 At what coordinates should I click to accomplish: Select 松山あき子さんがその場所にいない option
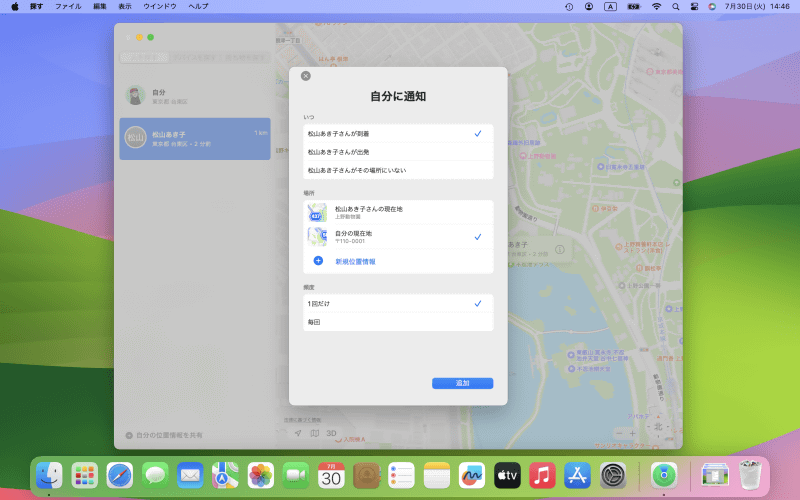click(x=398, y=170)
